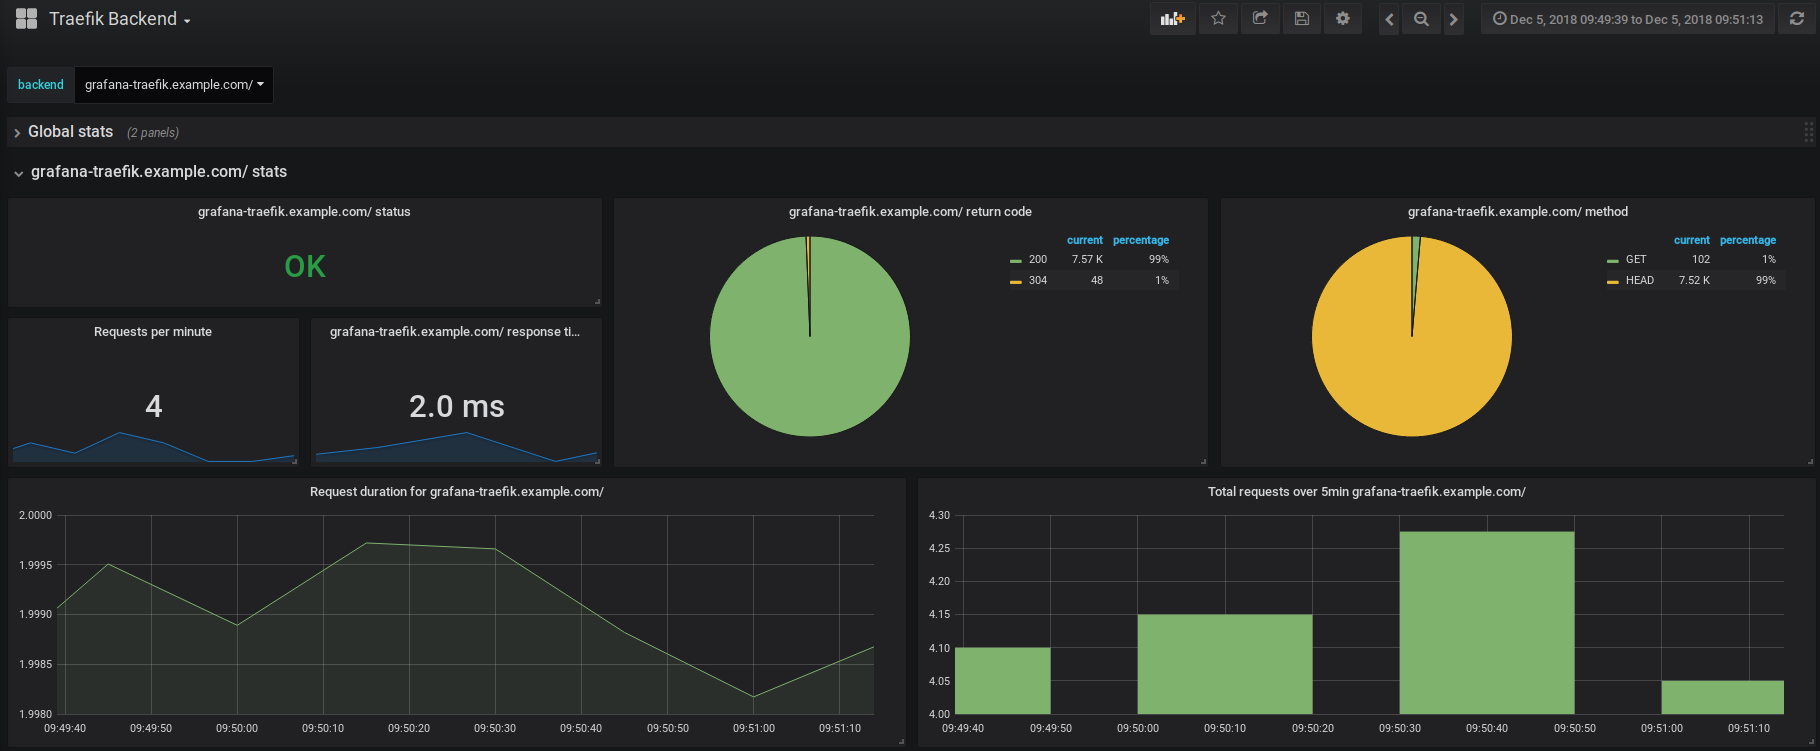Open the time range picker
Viewport: 1820px width, 751px height.
coord(1628,19)
